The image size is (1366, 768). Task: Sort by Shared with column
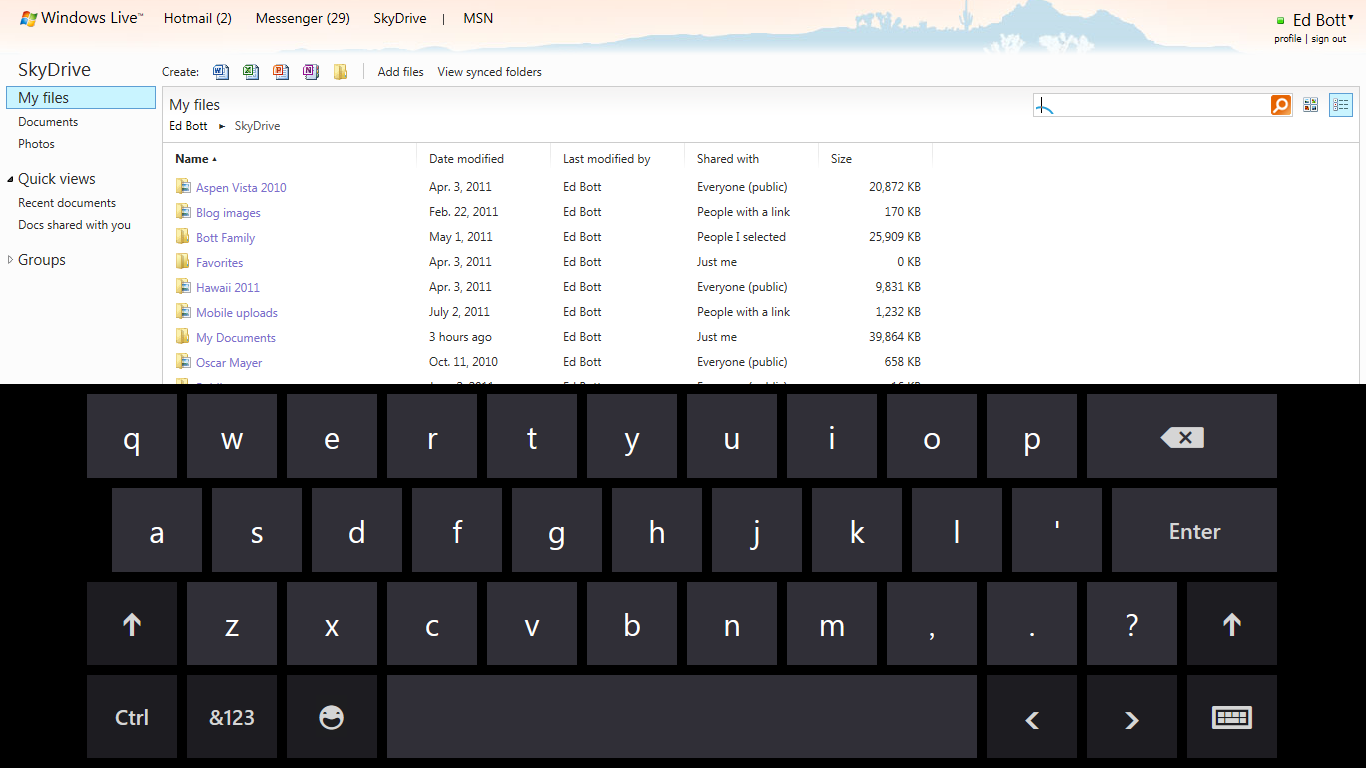tap(728, 159)
